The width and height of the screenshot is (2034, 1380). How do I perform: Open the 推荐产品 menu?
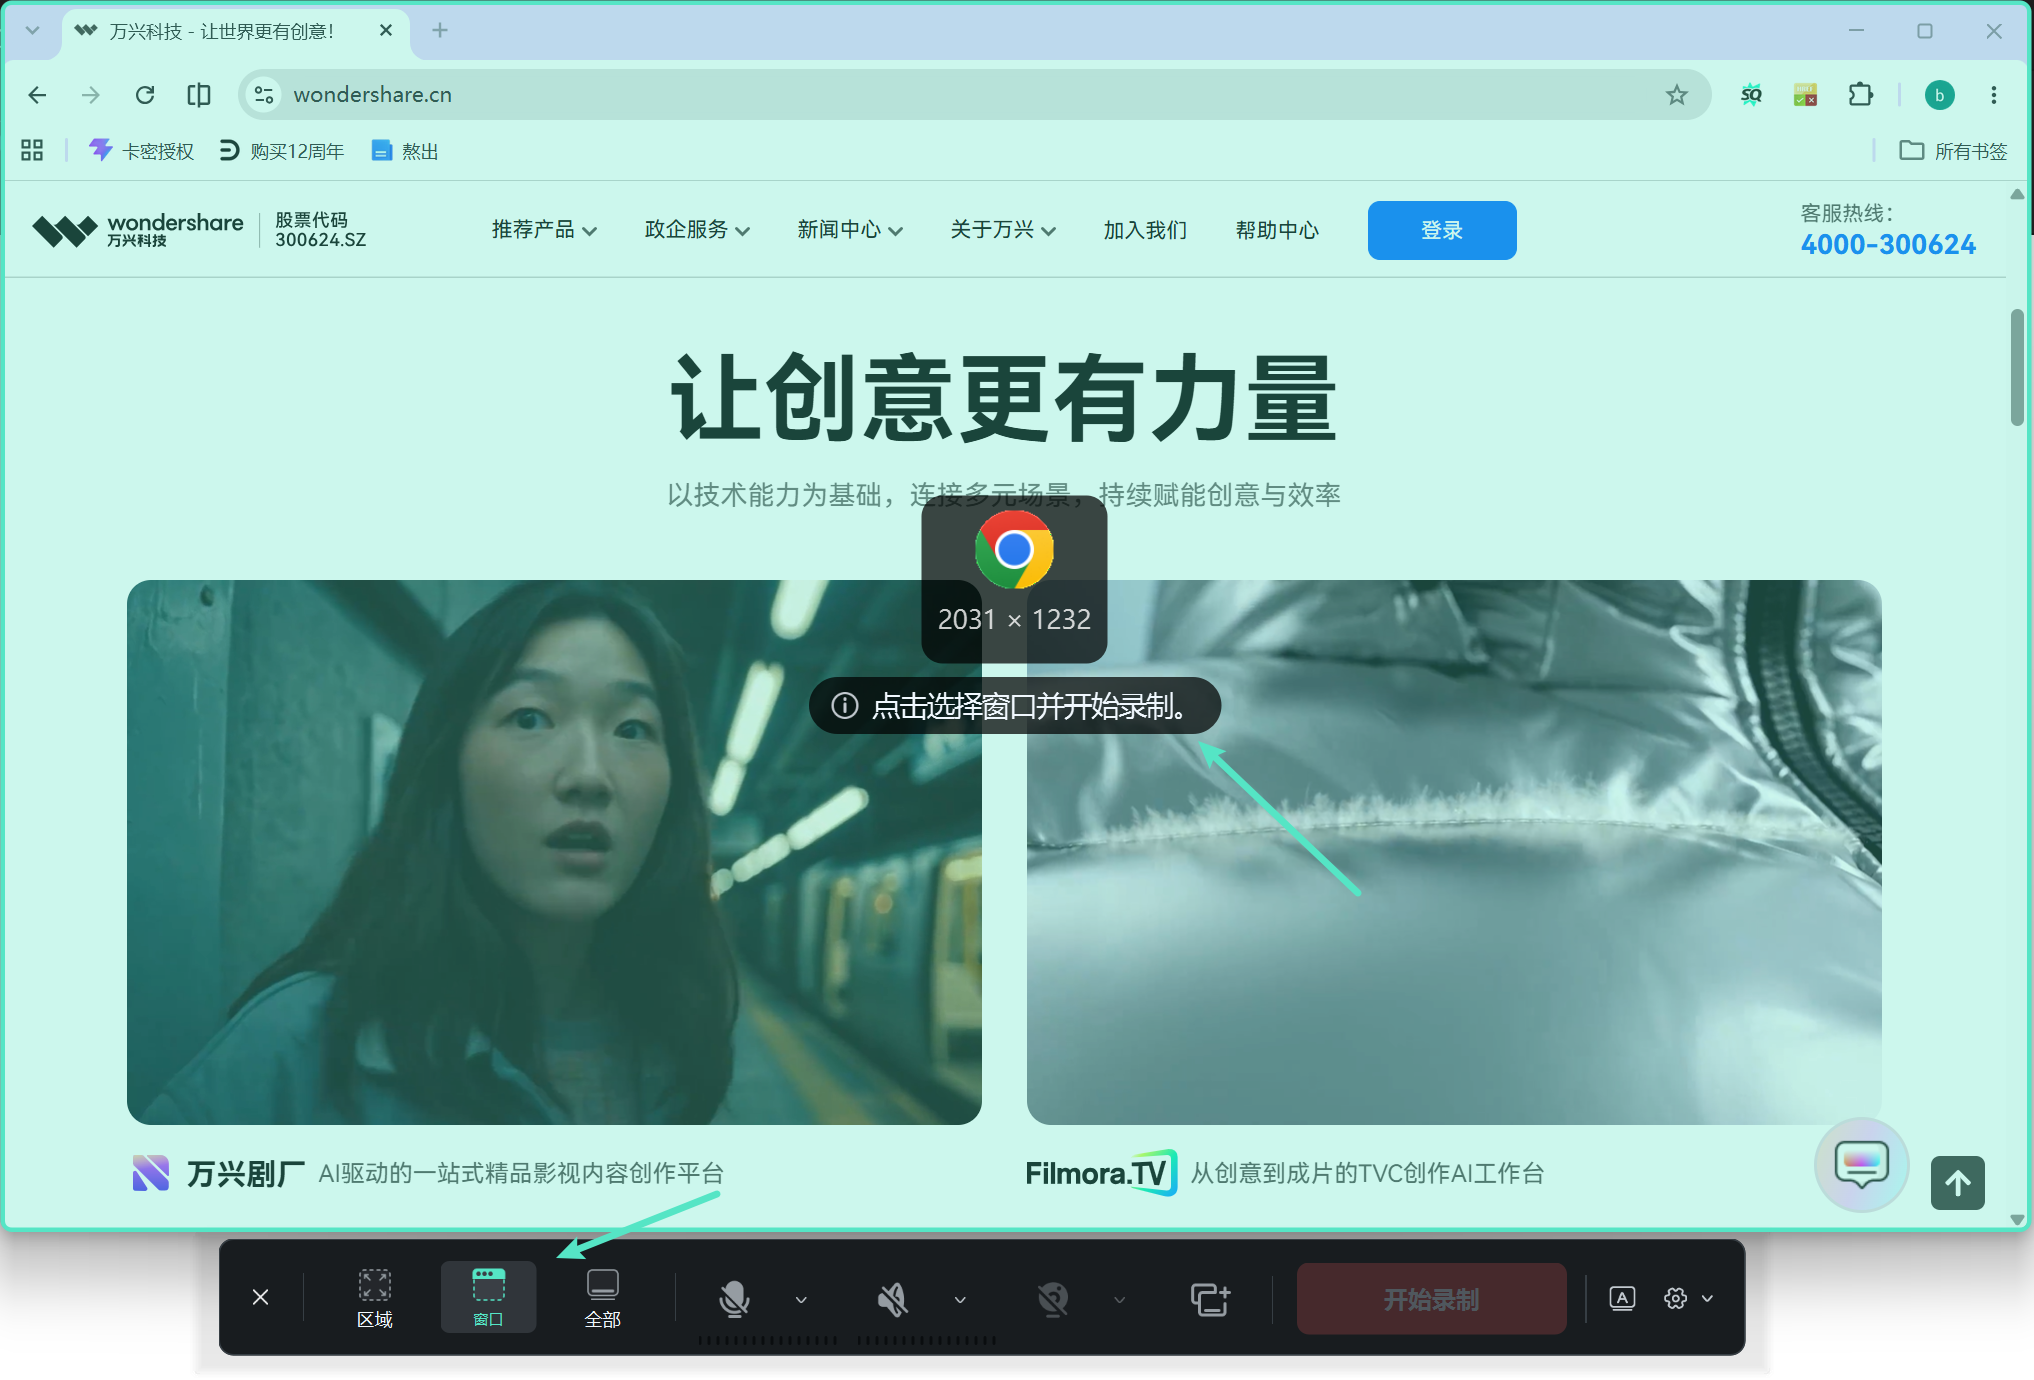[x=544, y=230]
